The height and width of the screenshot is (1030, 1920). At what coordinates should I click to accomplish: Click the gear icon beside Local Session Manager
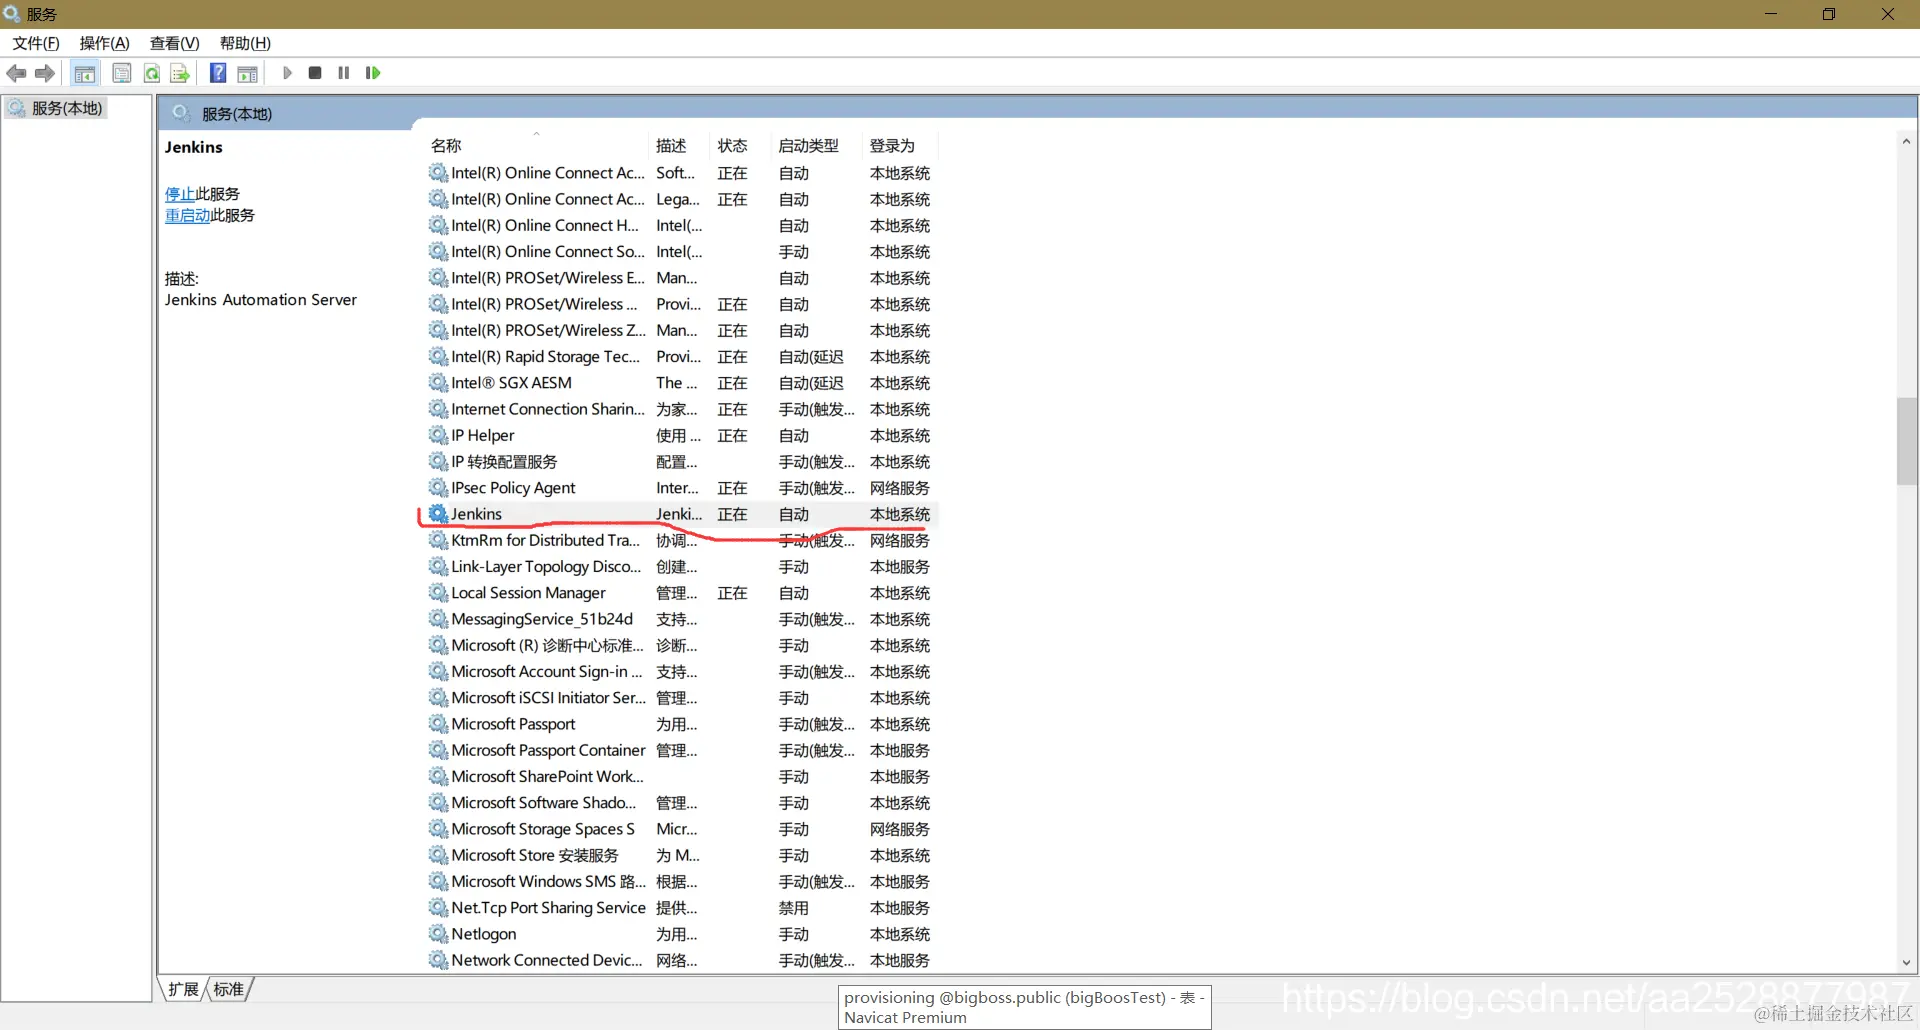(438, 593)
